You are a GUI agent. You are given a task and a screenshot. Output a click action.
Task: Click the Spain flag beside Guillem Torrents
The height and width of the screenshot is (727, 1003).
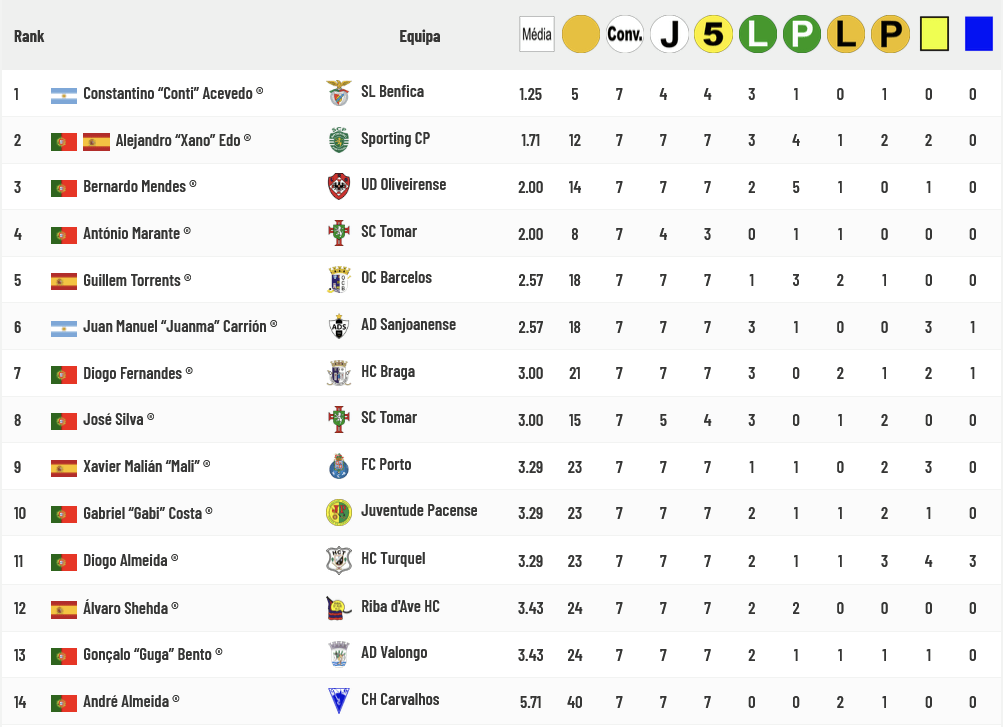[x=64, y=281]
